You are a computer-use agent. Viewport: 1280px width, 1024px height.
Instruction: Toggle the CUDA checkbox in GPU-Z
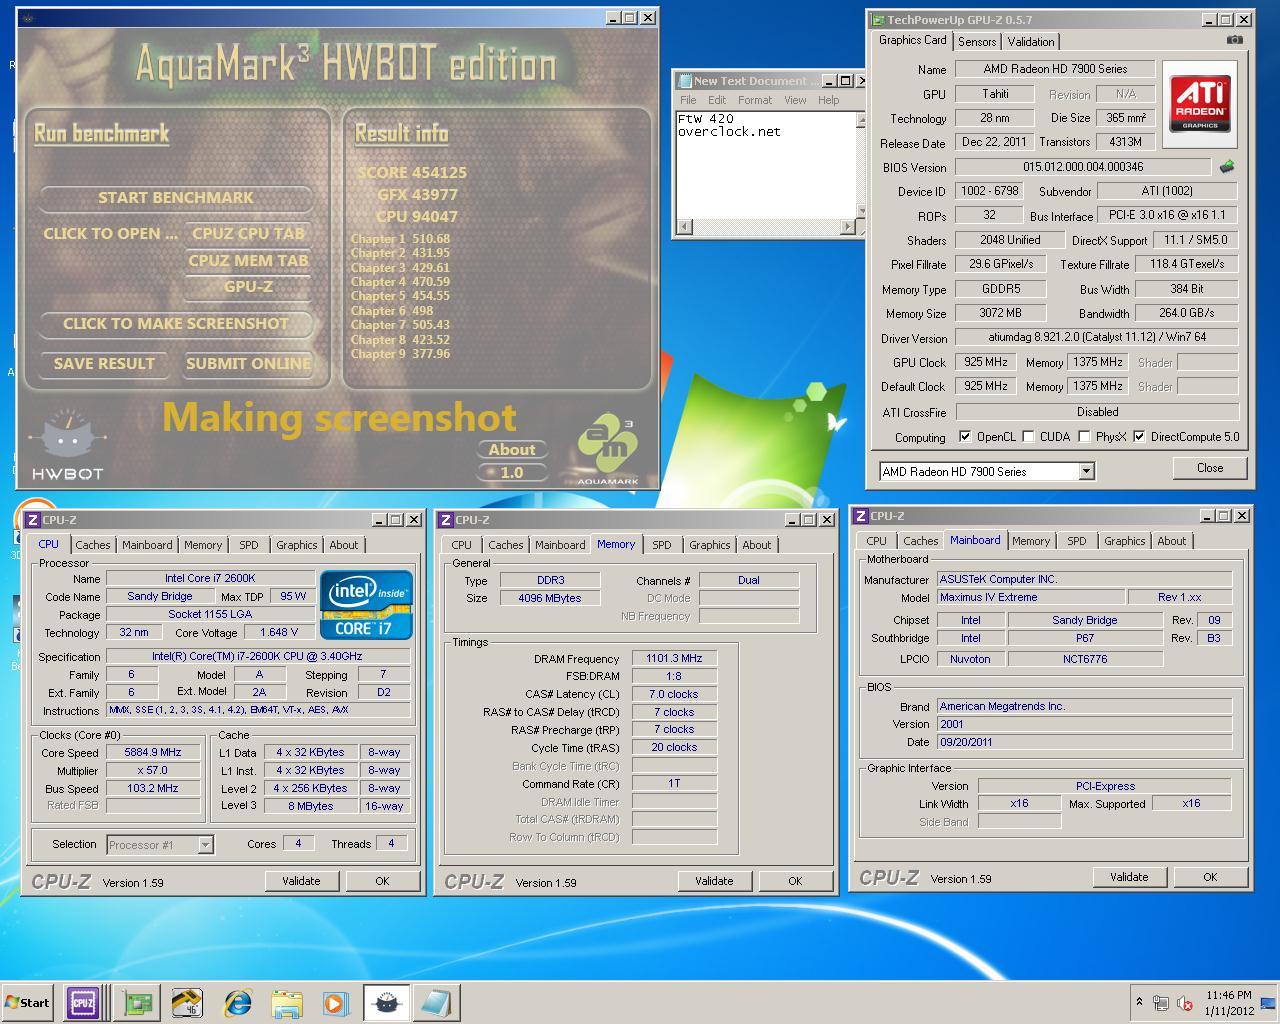[1028, 437]
